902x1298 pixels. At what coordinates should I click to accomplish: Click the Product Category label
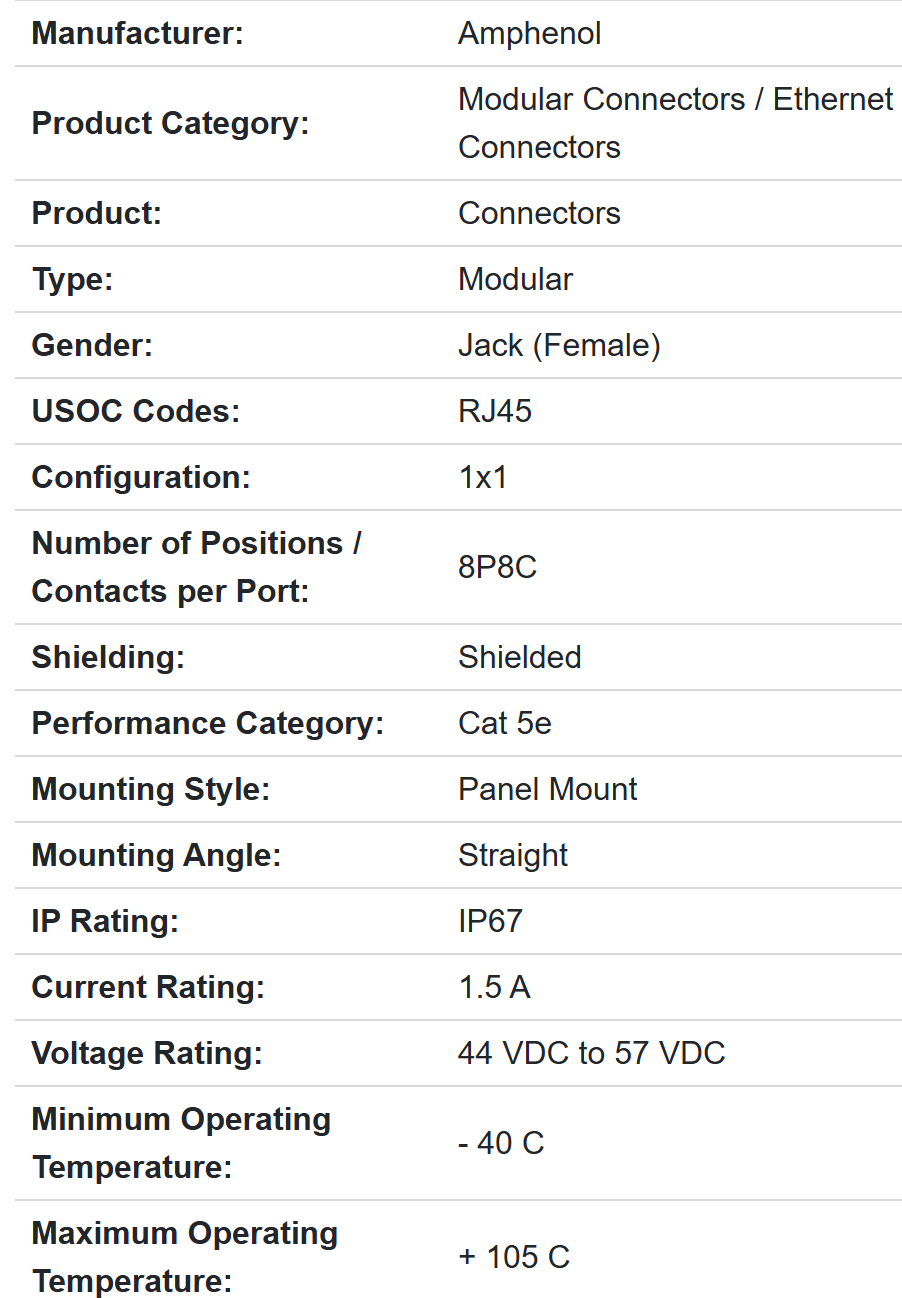click(170, 123)
